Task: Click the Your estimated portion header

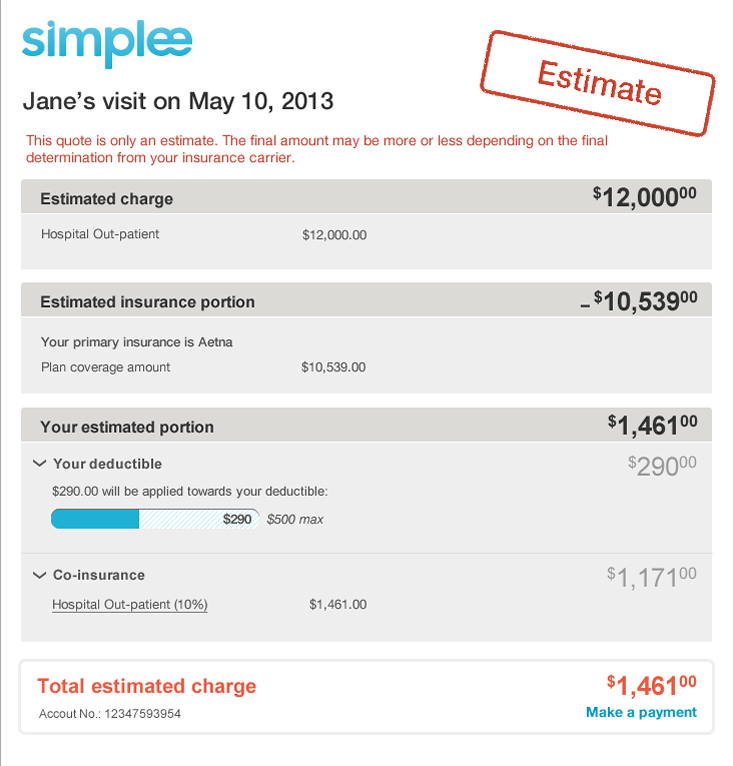Action: tap(127, 427)
